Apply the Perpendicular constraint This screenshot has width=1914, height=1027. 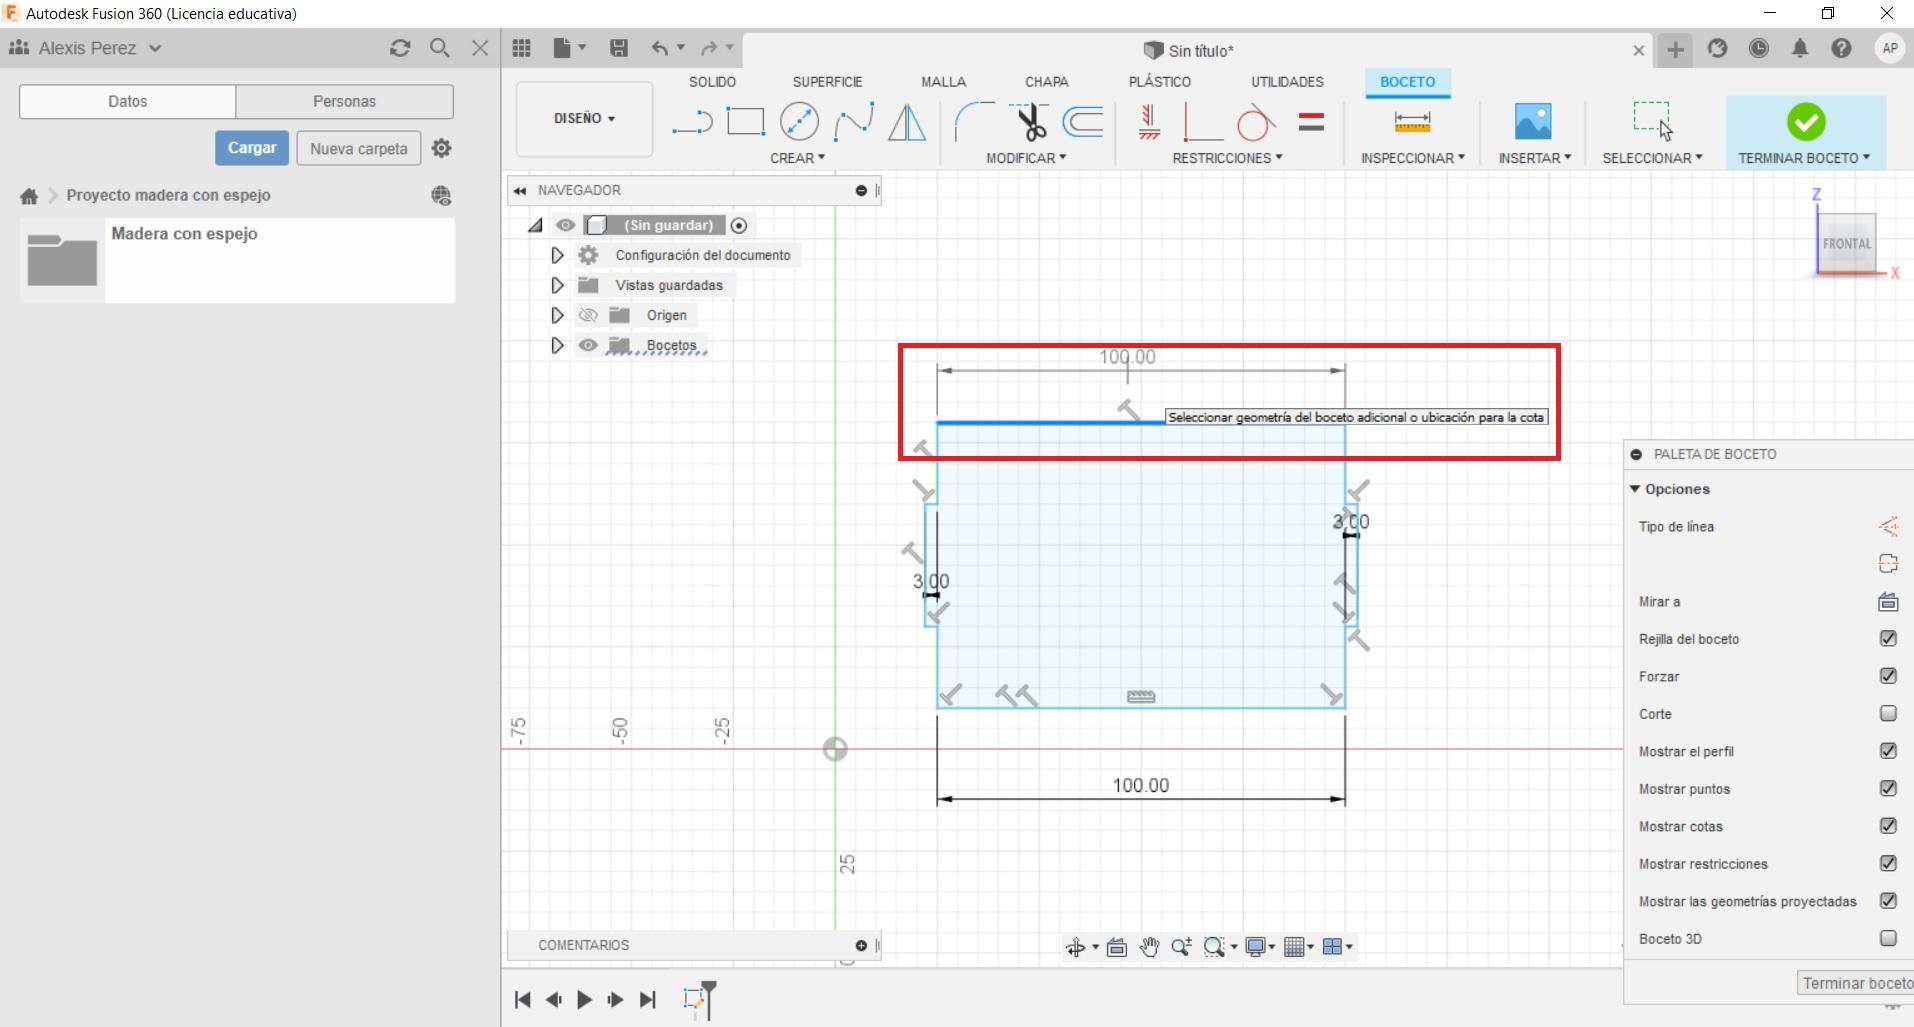pos(1203,122)
